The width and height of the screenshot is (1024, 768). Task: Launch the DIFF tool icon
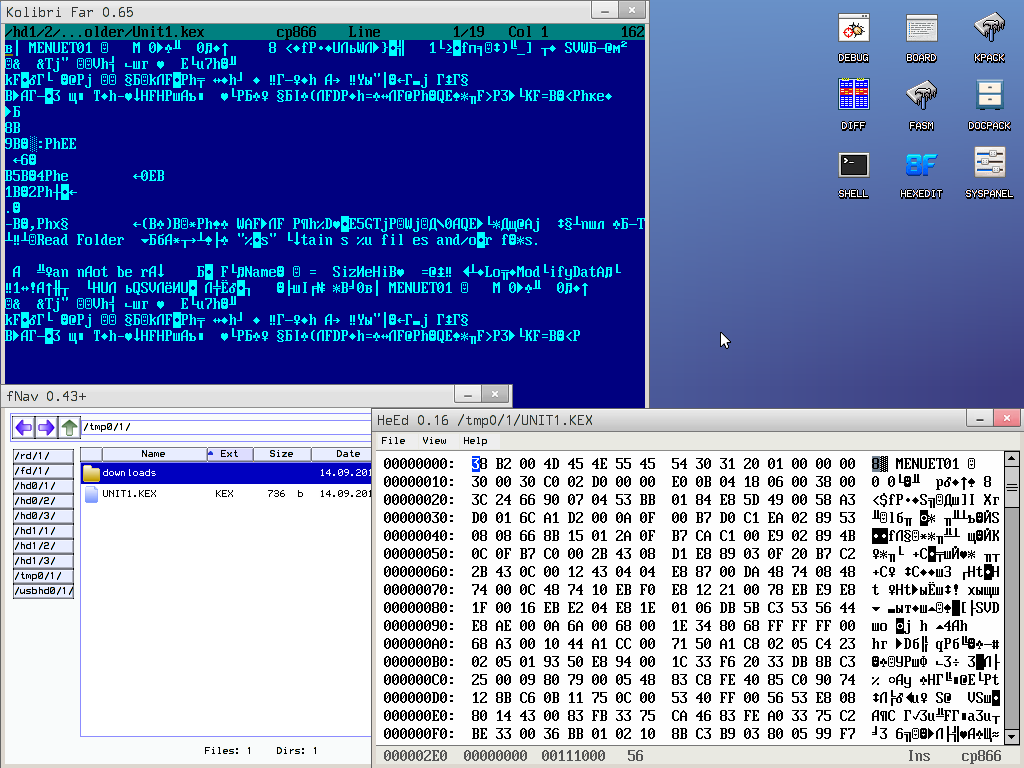click(853, 99)
